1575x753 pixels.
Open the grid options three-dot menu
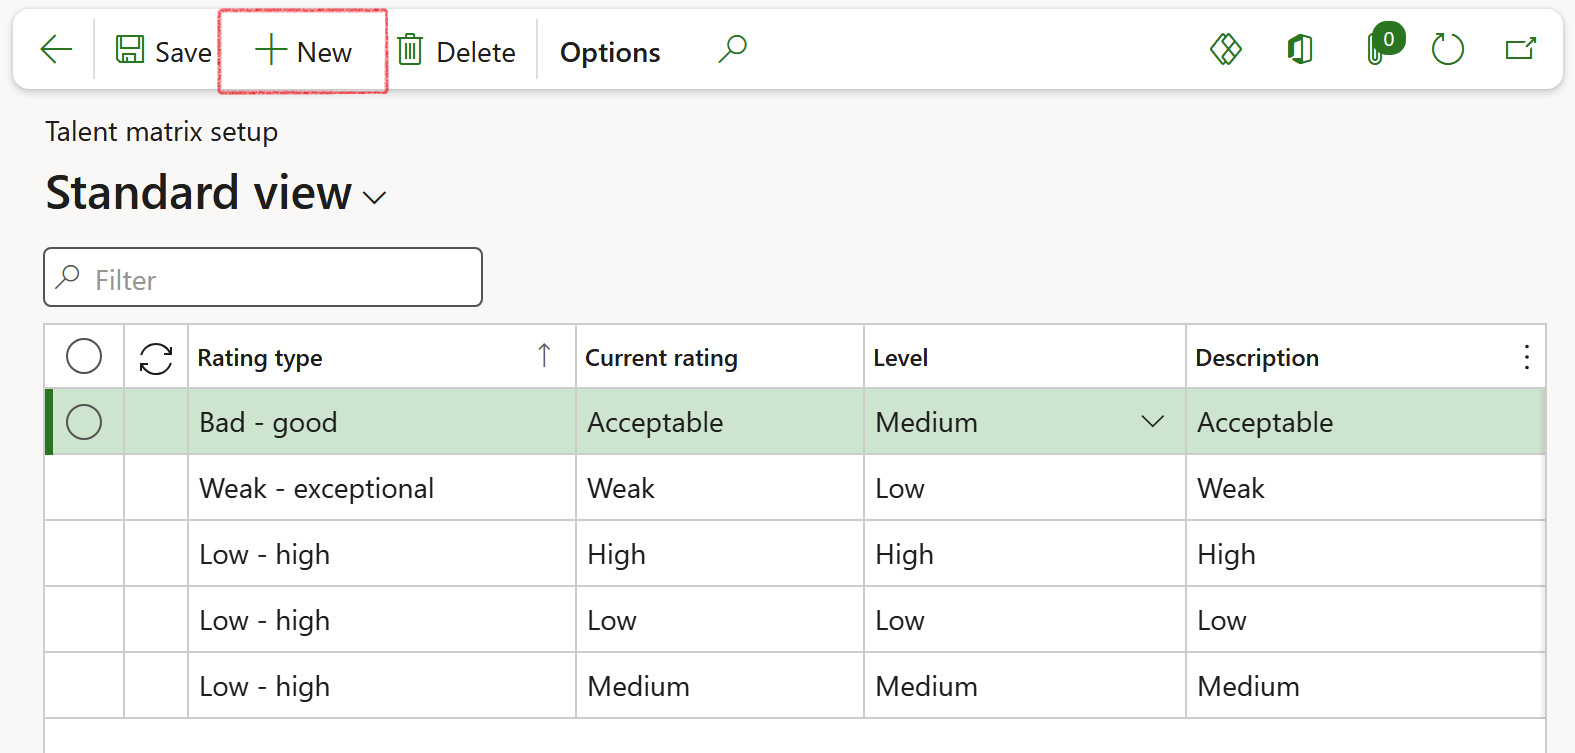pos(1526,358)
